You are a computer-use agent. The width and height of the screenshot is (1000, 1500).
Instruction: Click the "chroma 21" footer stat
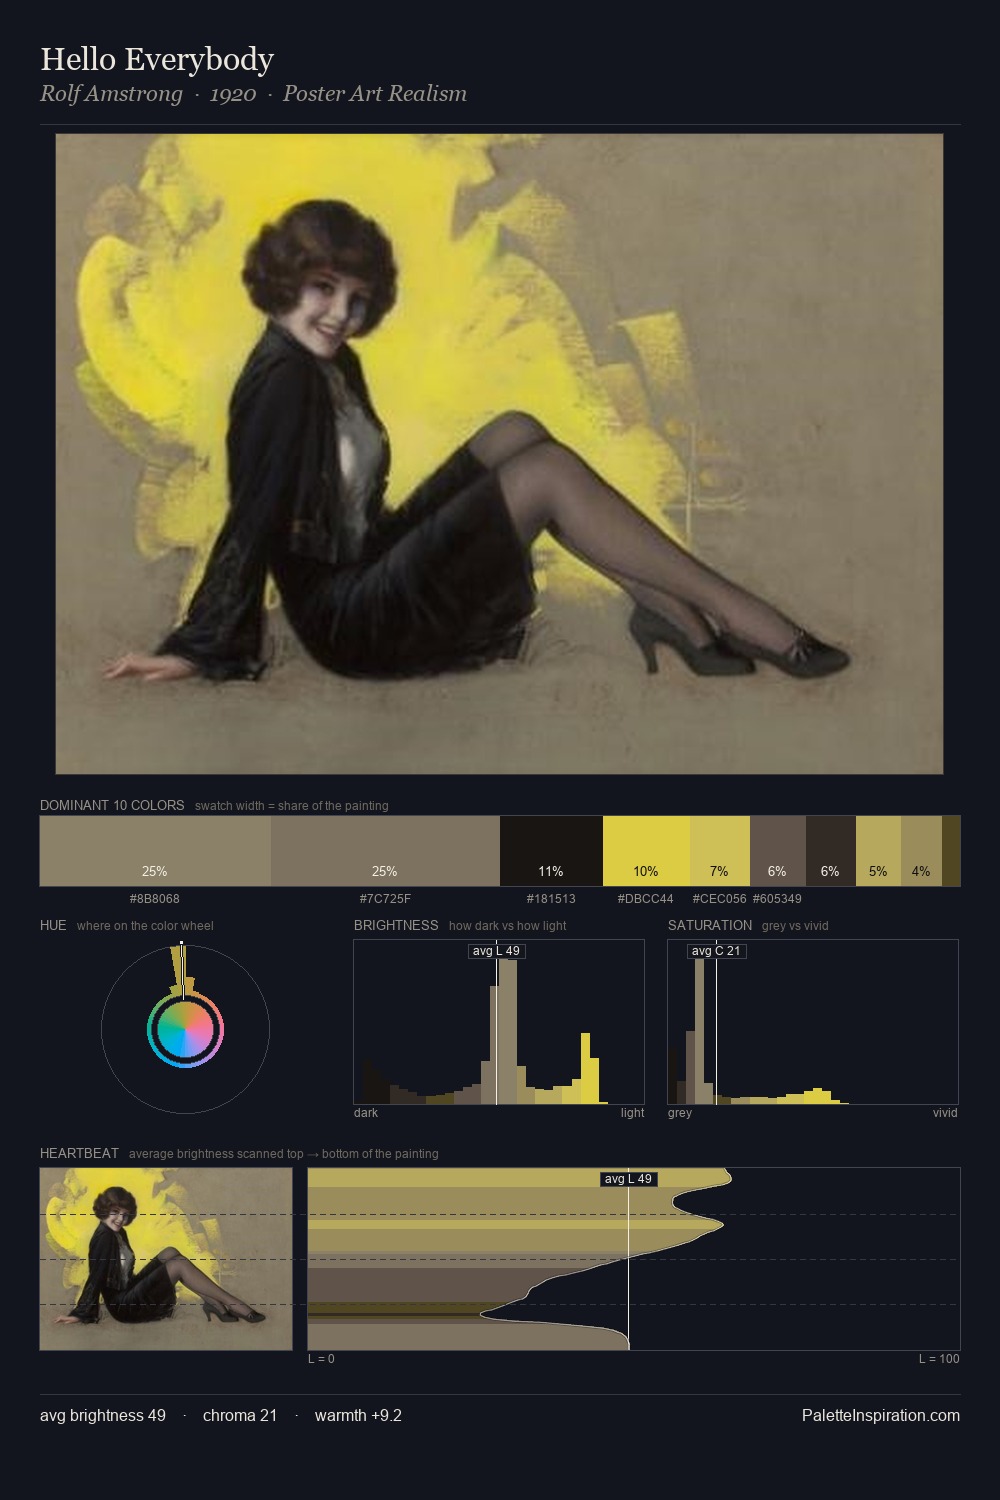[240, 1415]
